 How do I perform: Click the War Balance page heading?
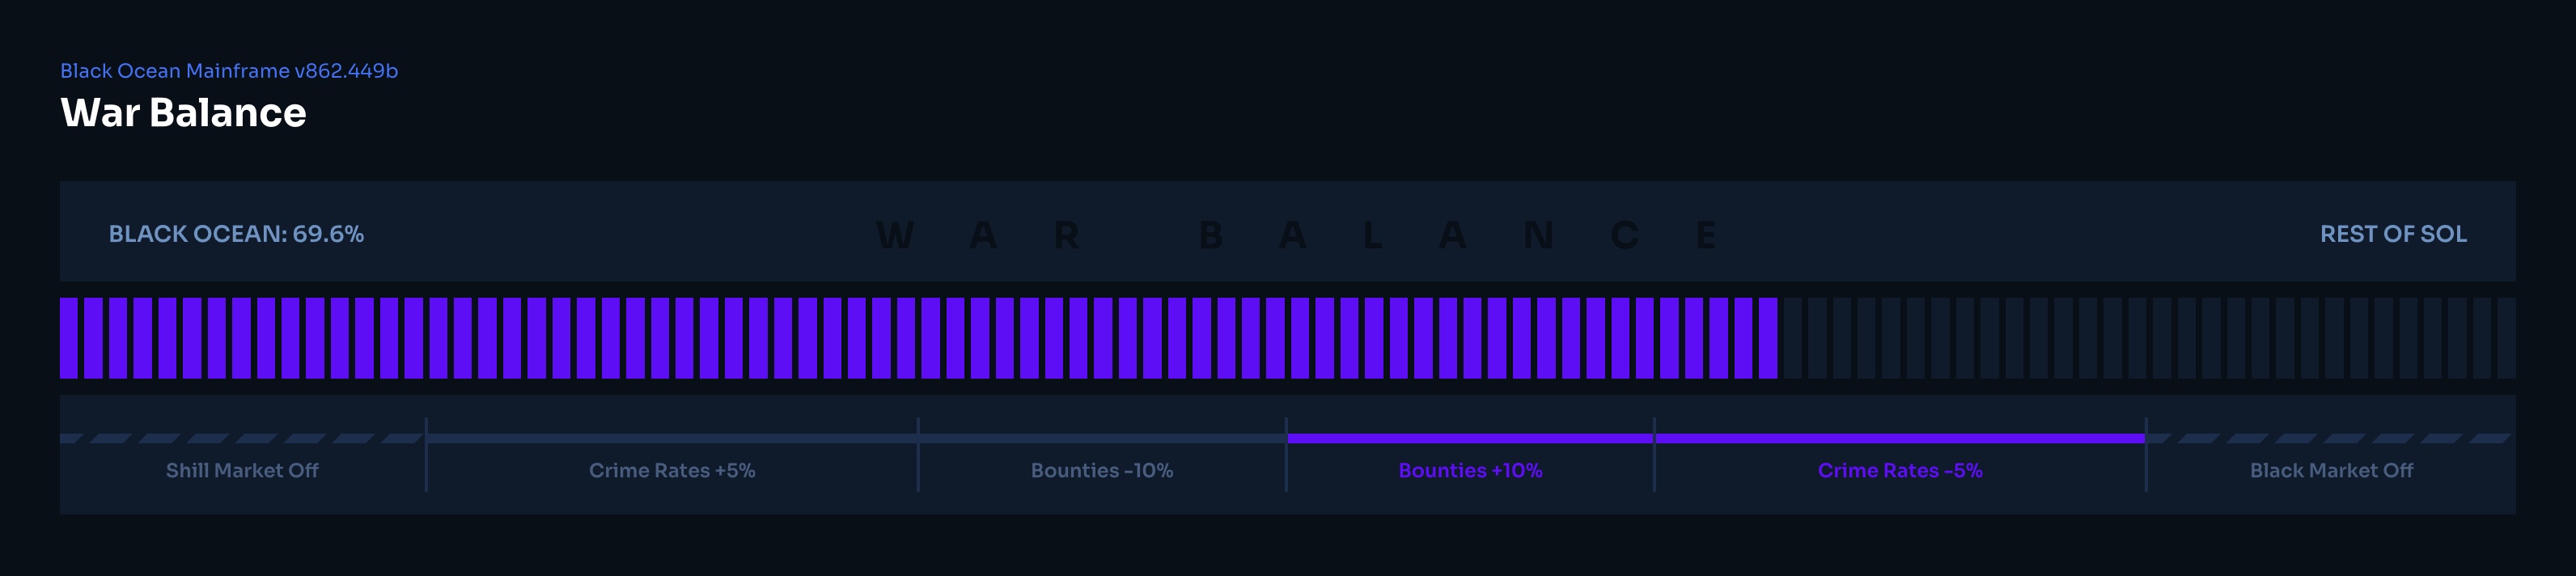tap(183, 113)
